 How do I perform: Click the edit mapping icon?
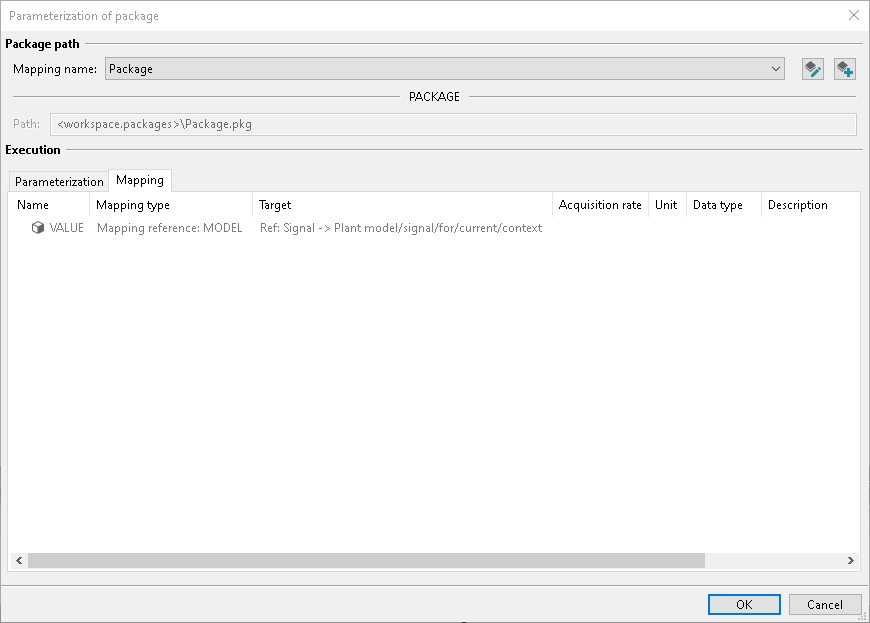coord(812,69)
